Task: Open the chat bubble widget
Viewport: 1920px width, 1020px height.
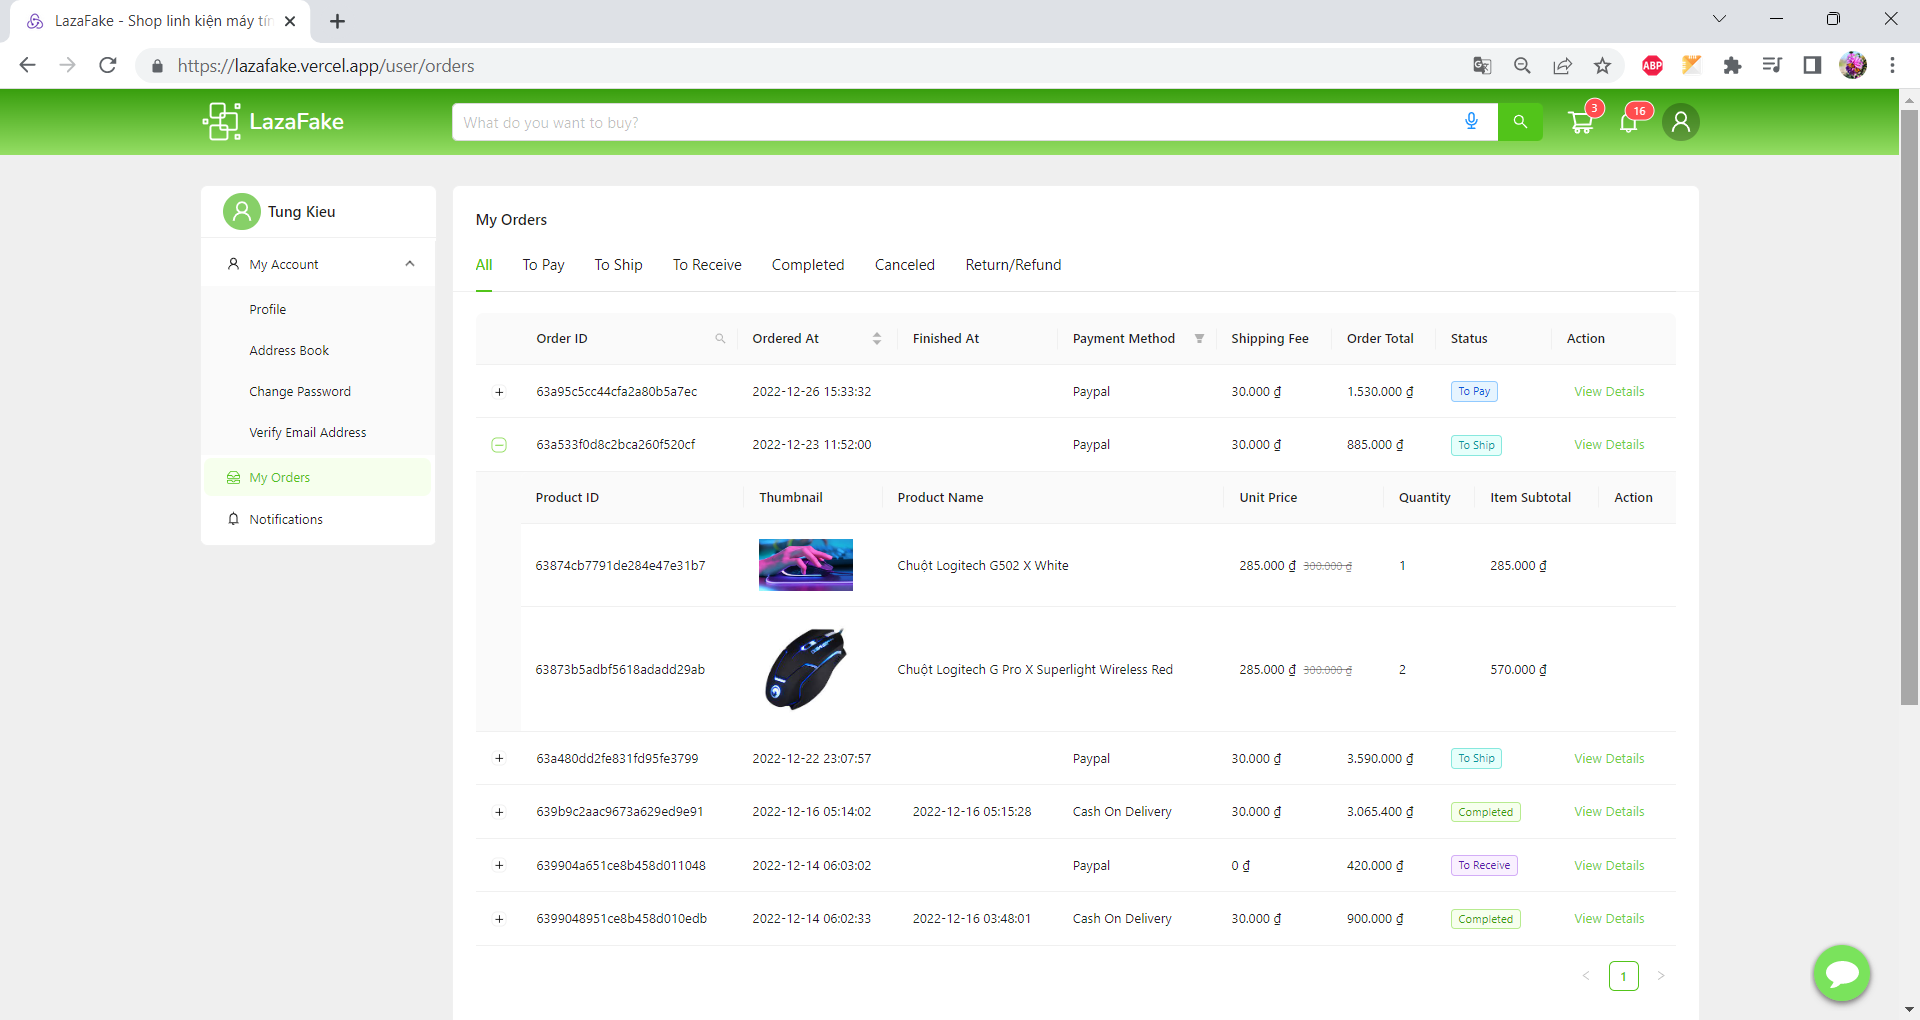Action: click(1842, 973)
